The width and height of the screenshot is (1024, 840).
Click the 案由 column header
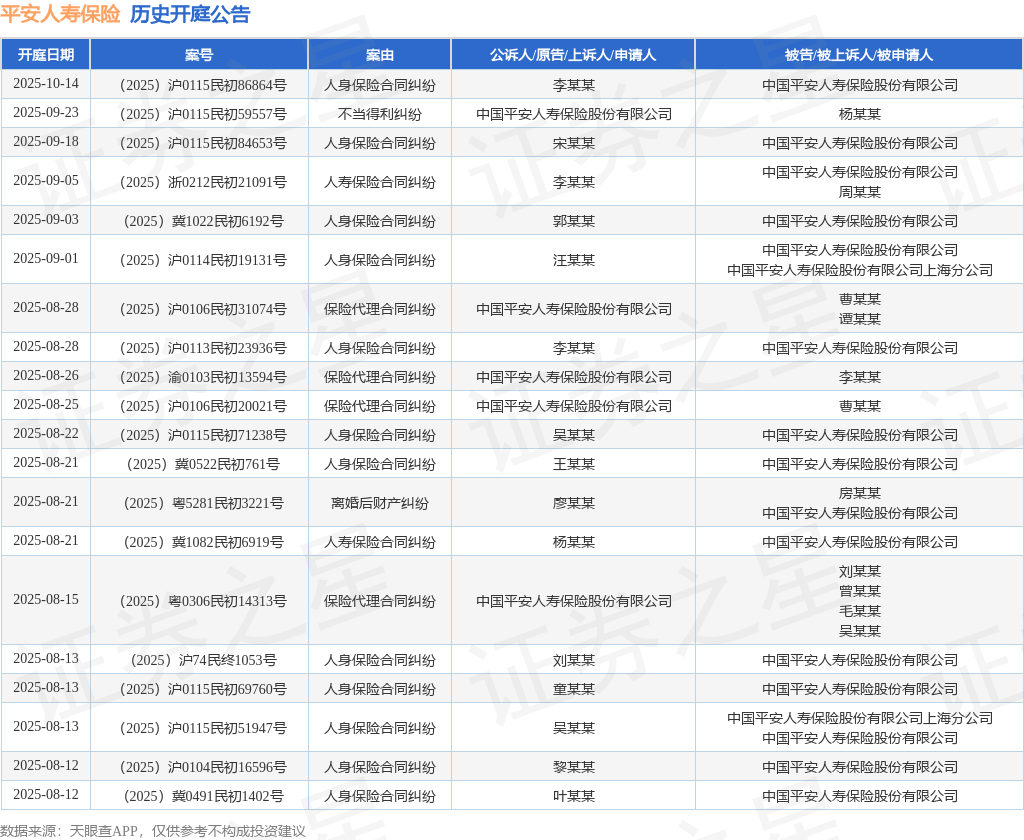pos(379,55)
